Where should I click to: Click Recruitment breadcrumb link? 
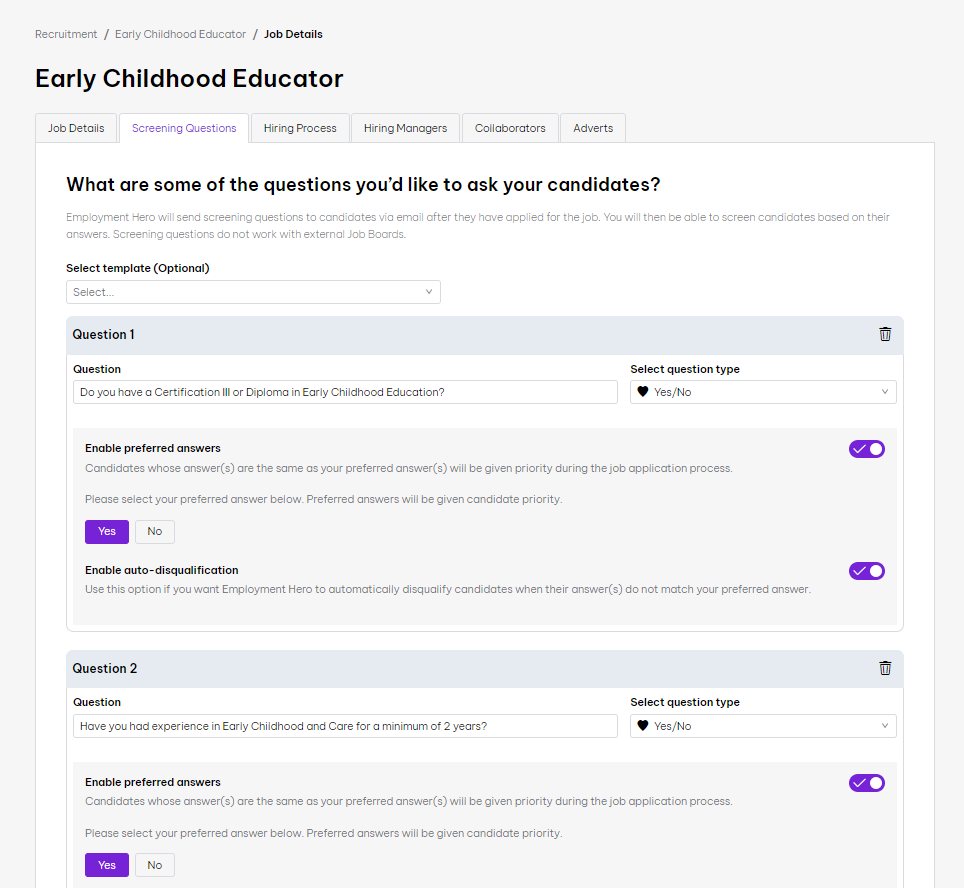66,34
